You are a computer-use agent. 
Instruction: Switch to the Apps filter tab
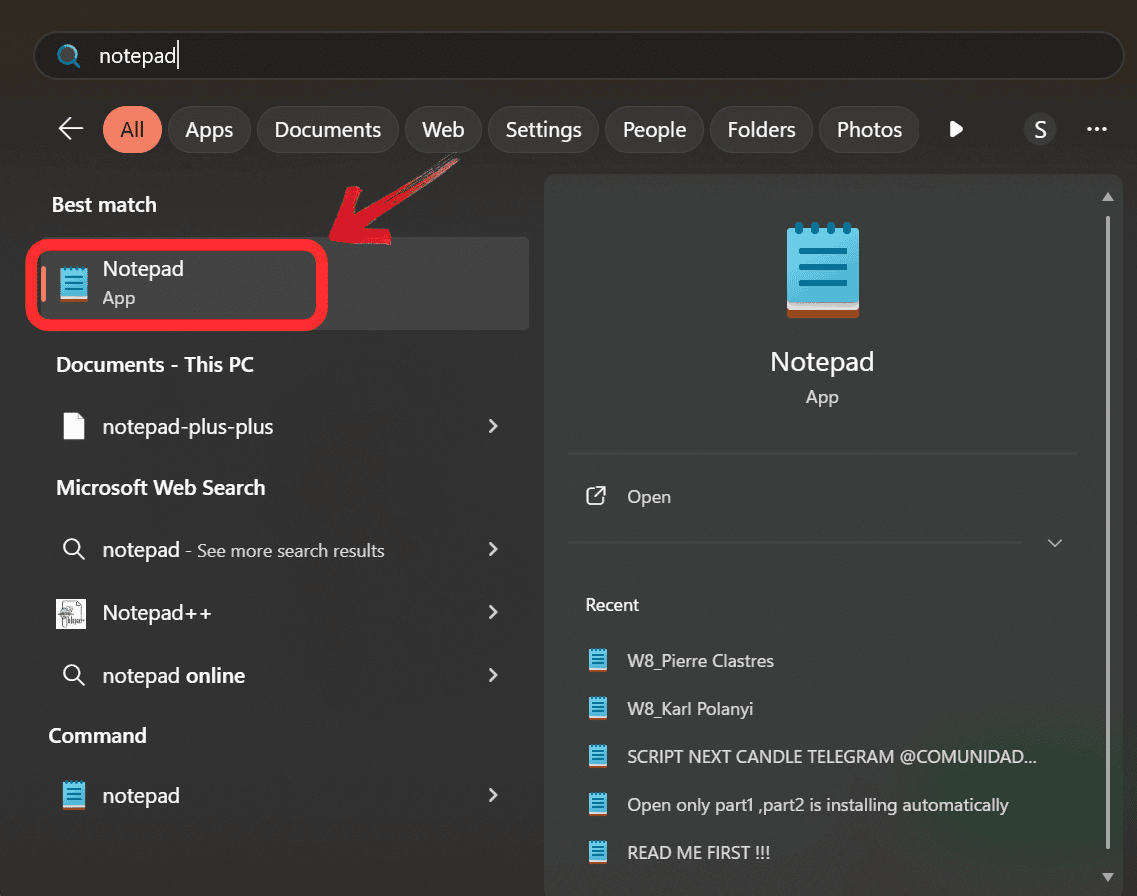(x=209, y=130)
